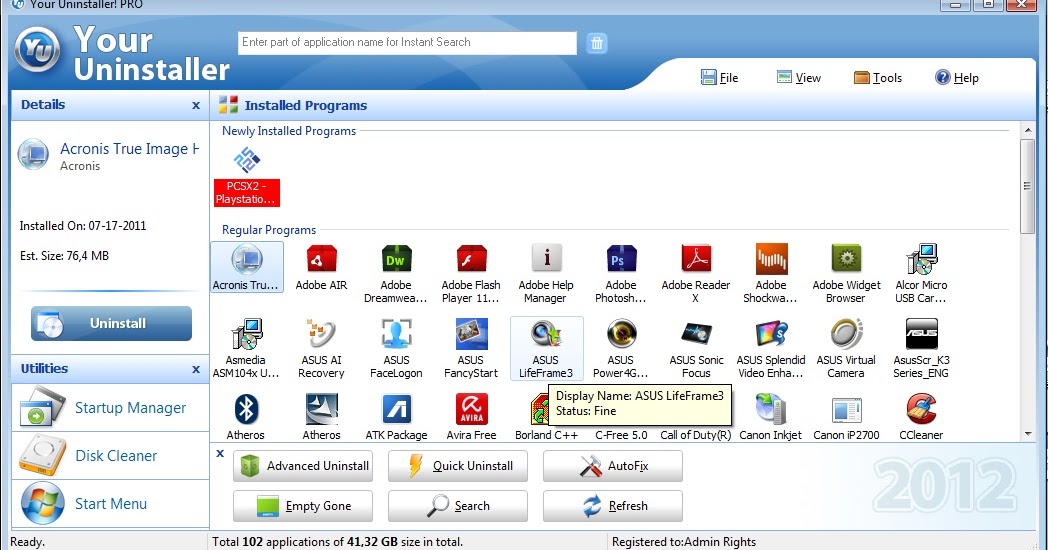Click the Empty Gone button
Viewport: 1048px width, 550px height.
303,506
